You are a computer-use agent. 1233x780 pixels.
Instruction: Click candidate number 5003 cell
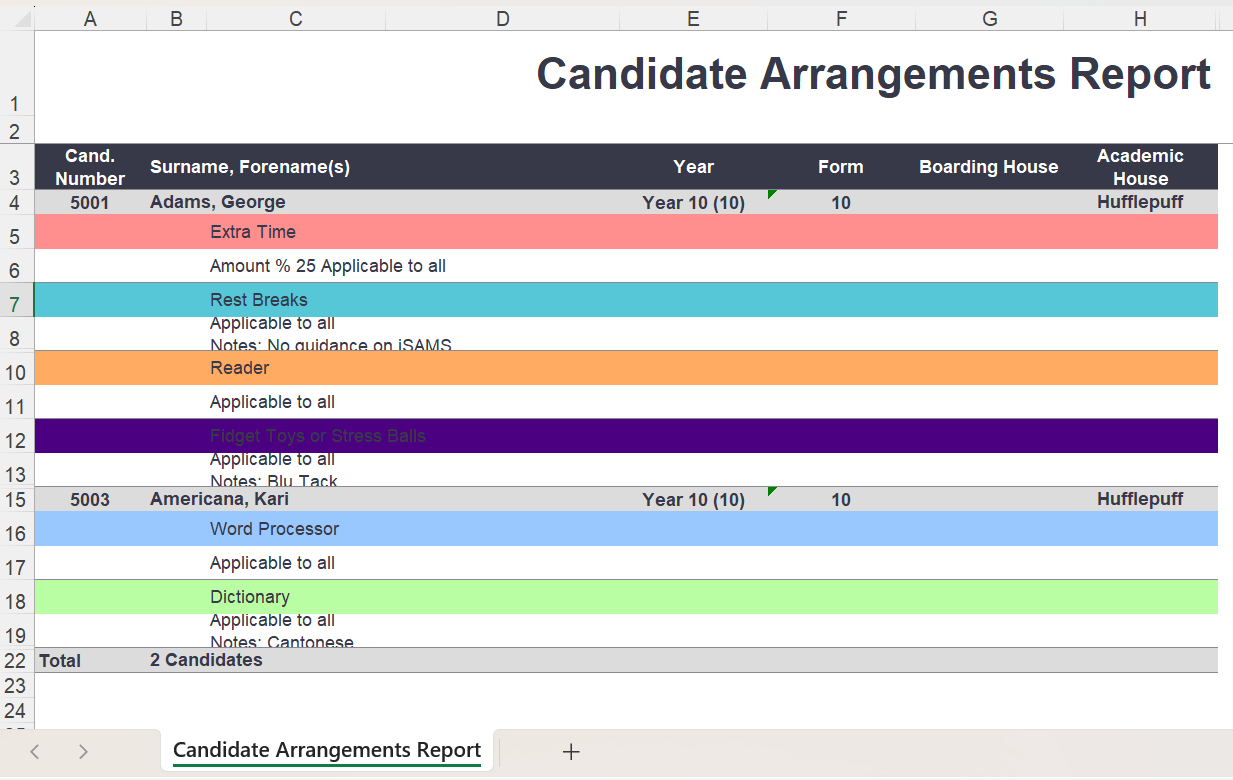click(90, 499)
